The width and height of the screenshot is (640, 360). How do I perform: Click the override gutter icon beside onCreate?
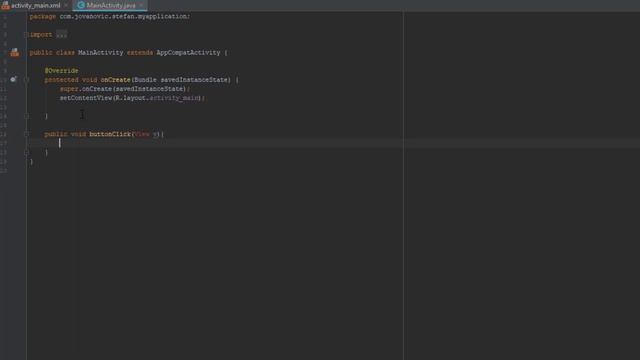coord(13,79)
